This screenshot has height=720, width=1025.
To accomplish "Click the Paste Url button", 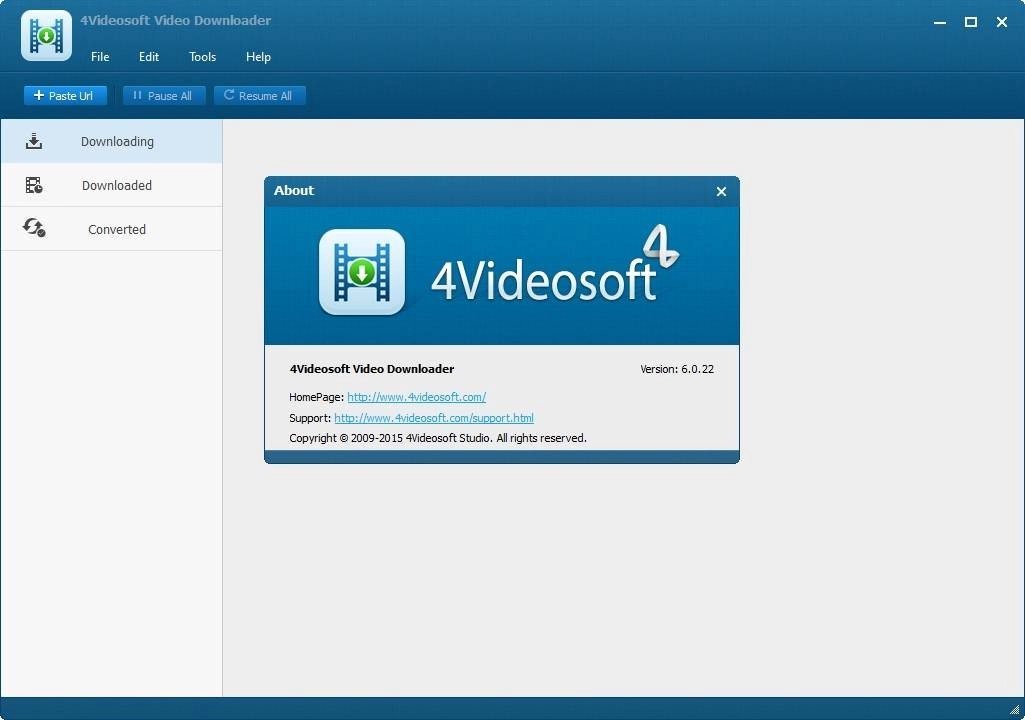I will click(65, 95).
